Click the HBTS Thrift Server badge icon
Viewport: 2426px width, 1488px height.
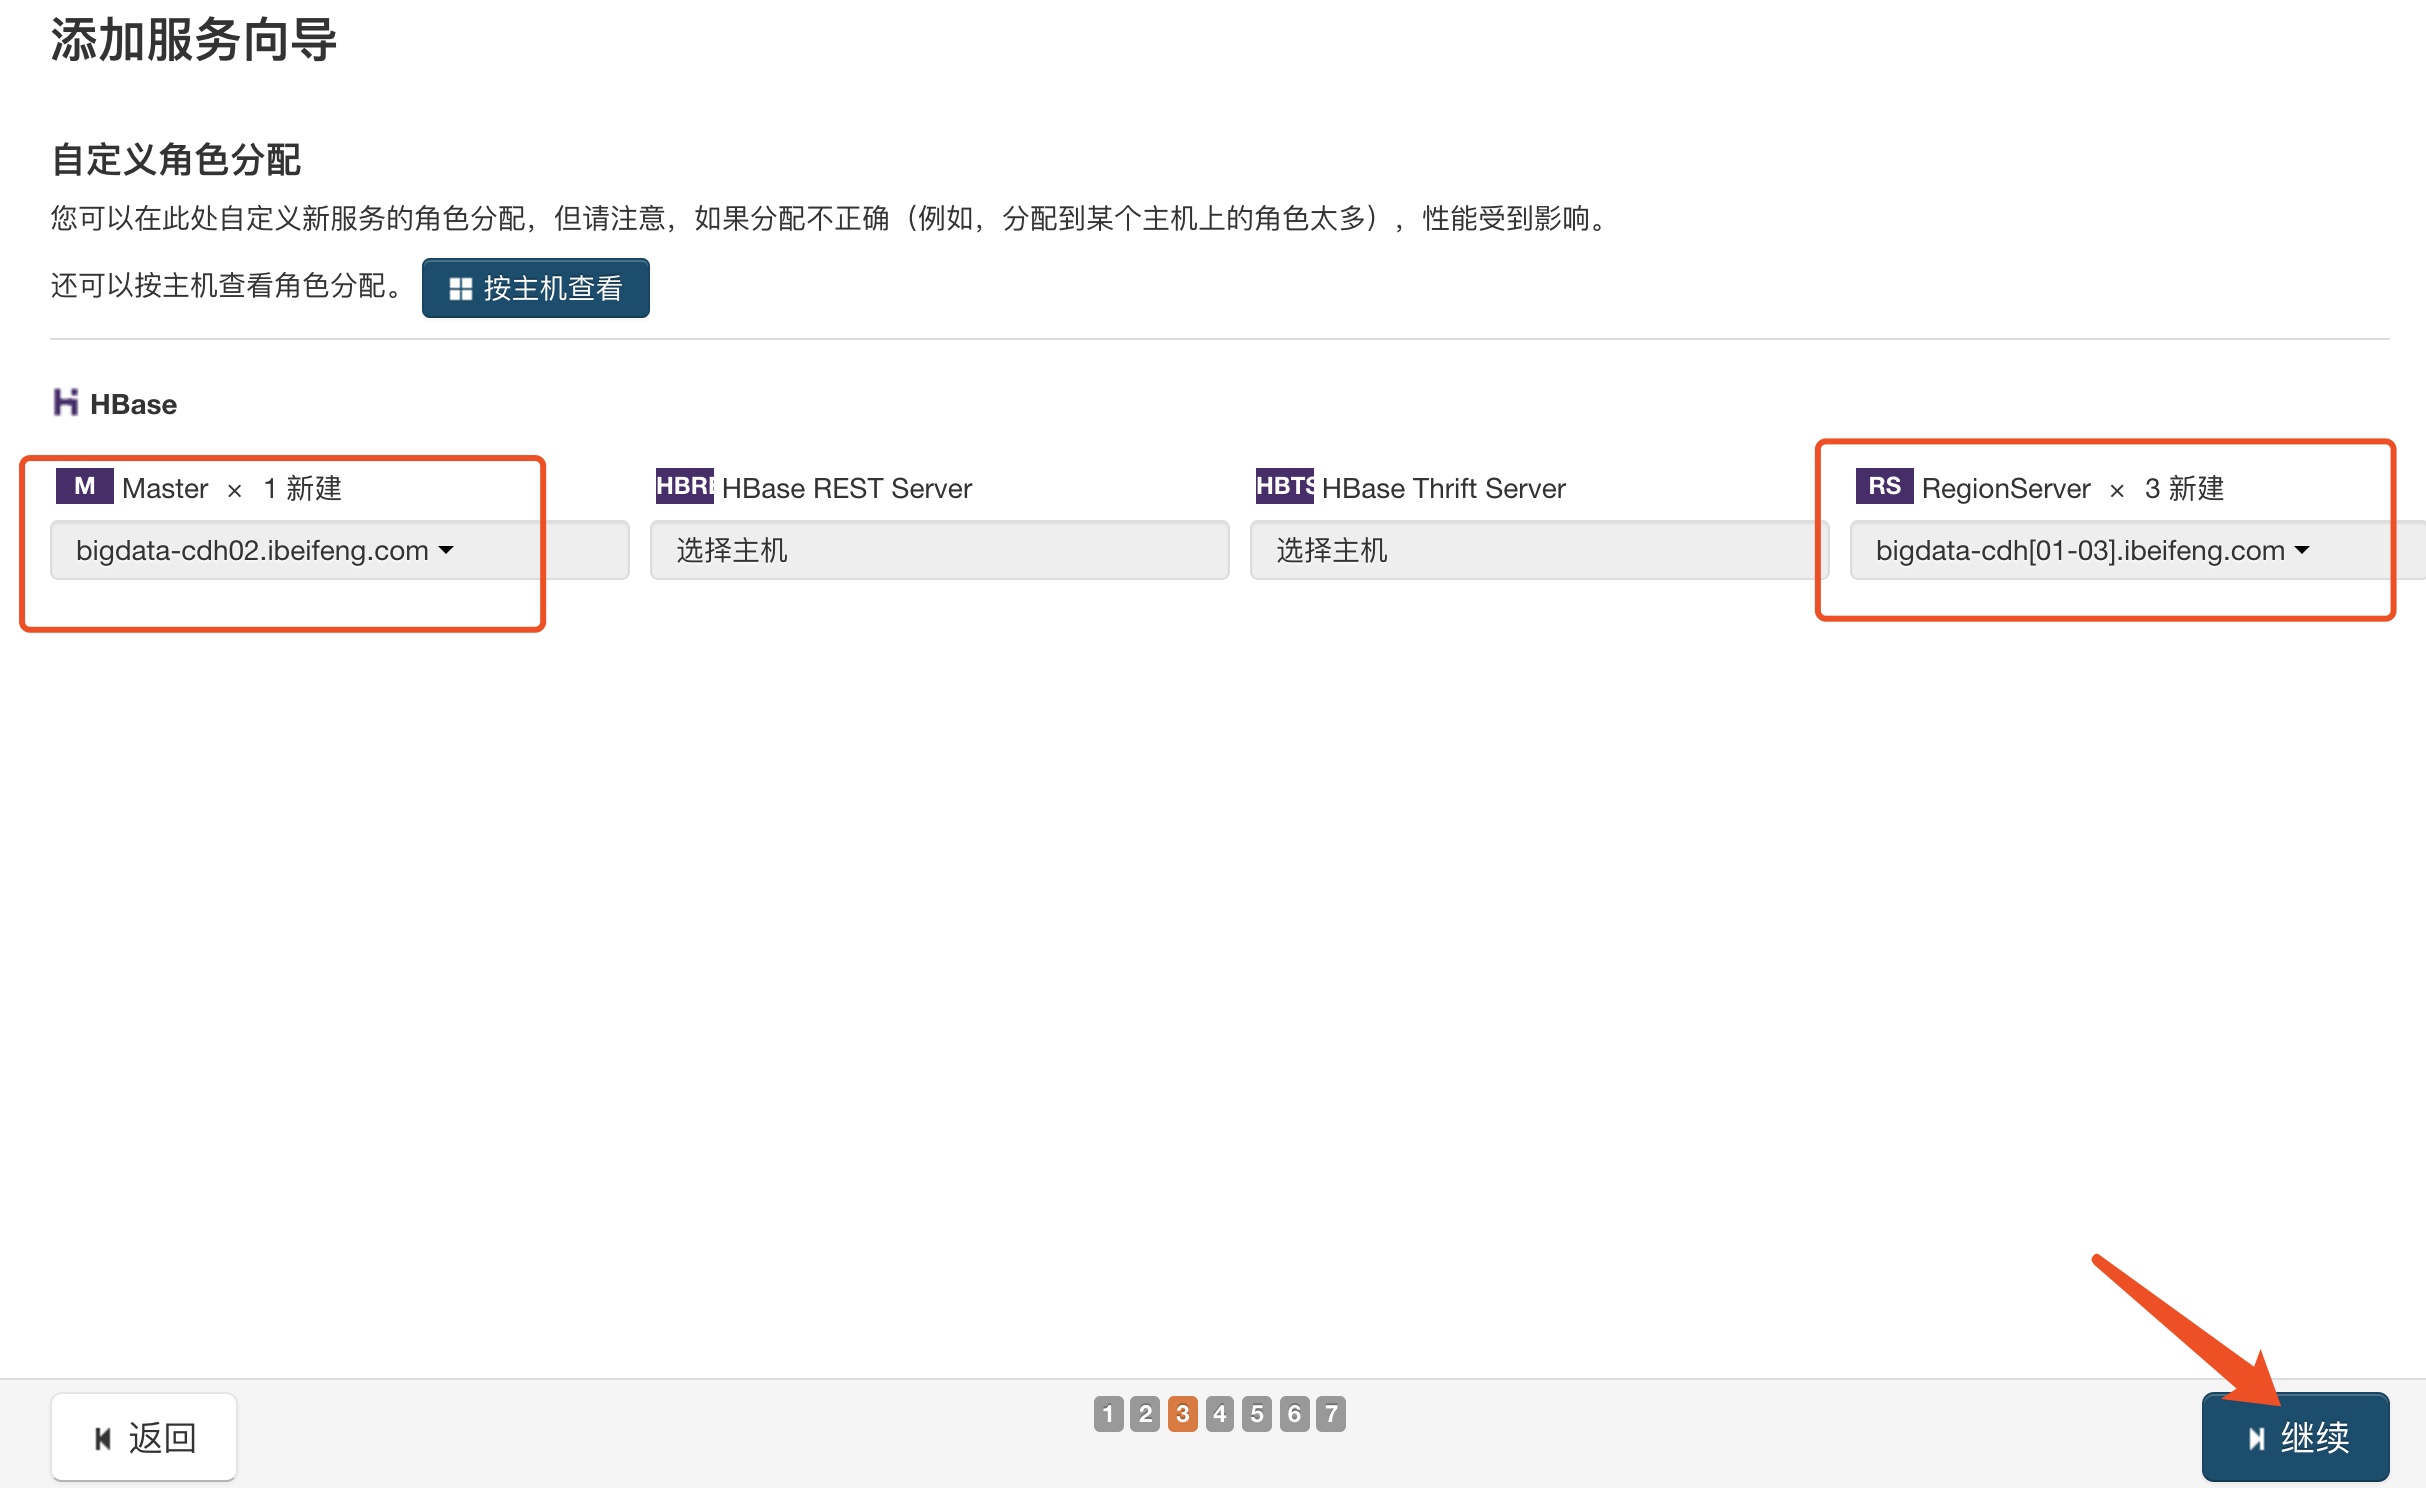click(x=1284, y=487)
